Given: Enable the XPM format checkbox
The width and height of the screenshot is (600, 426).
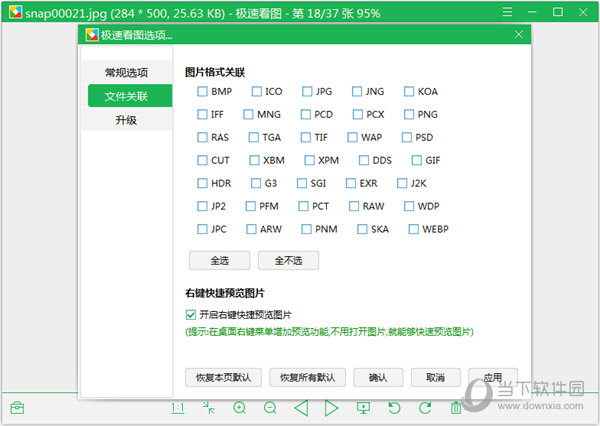Looking at the screenshot, I should coord(310,160).
